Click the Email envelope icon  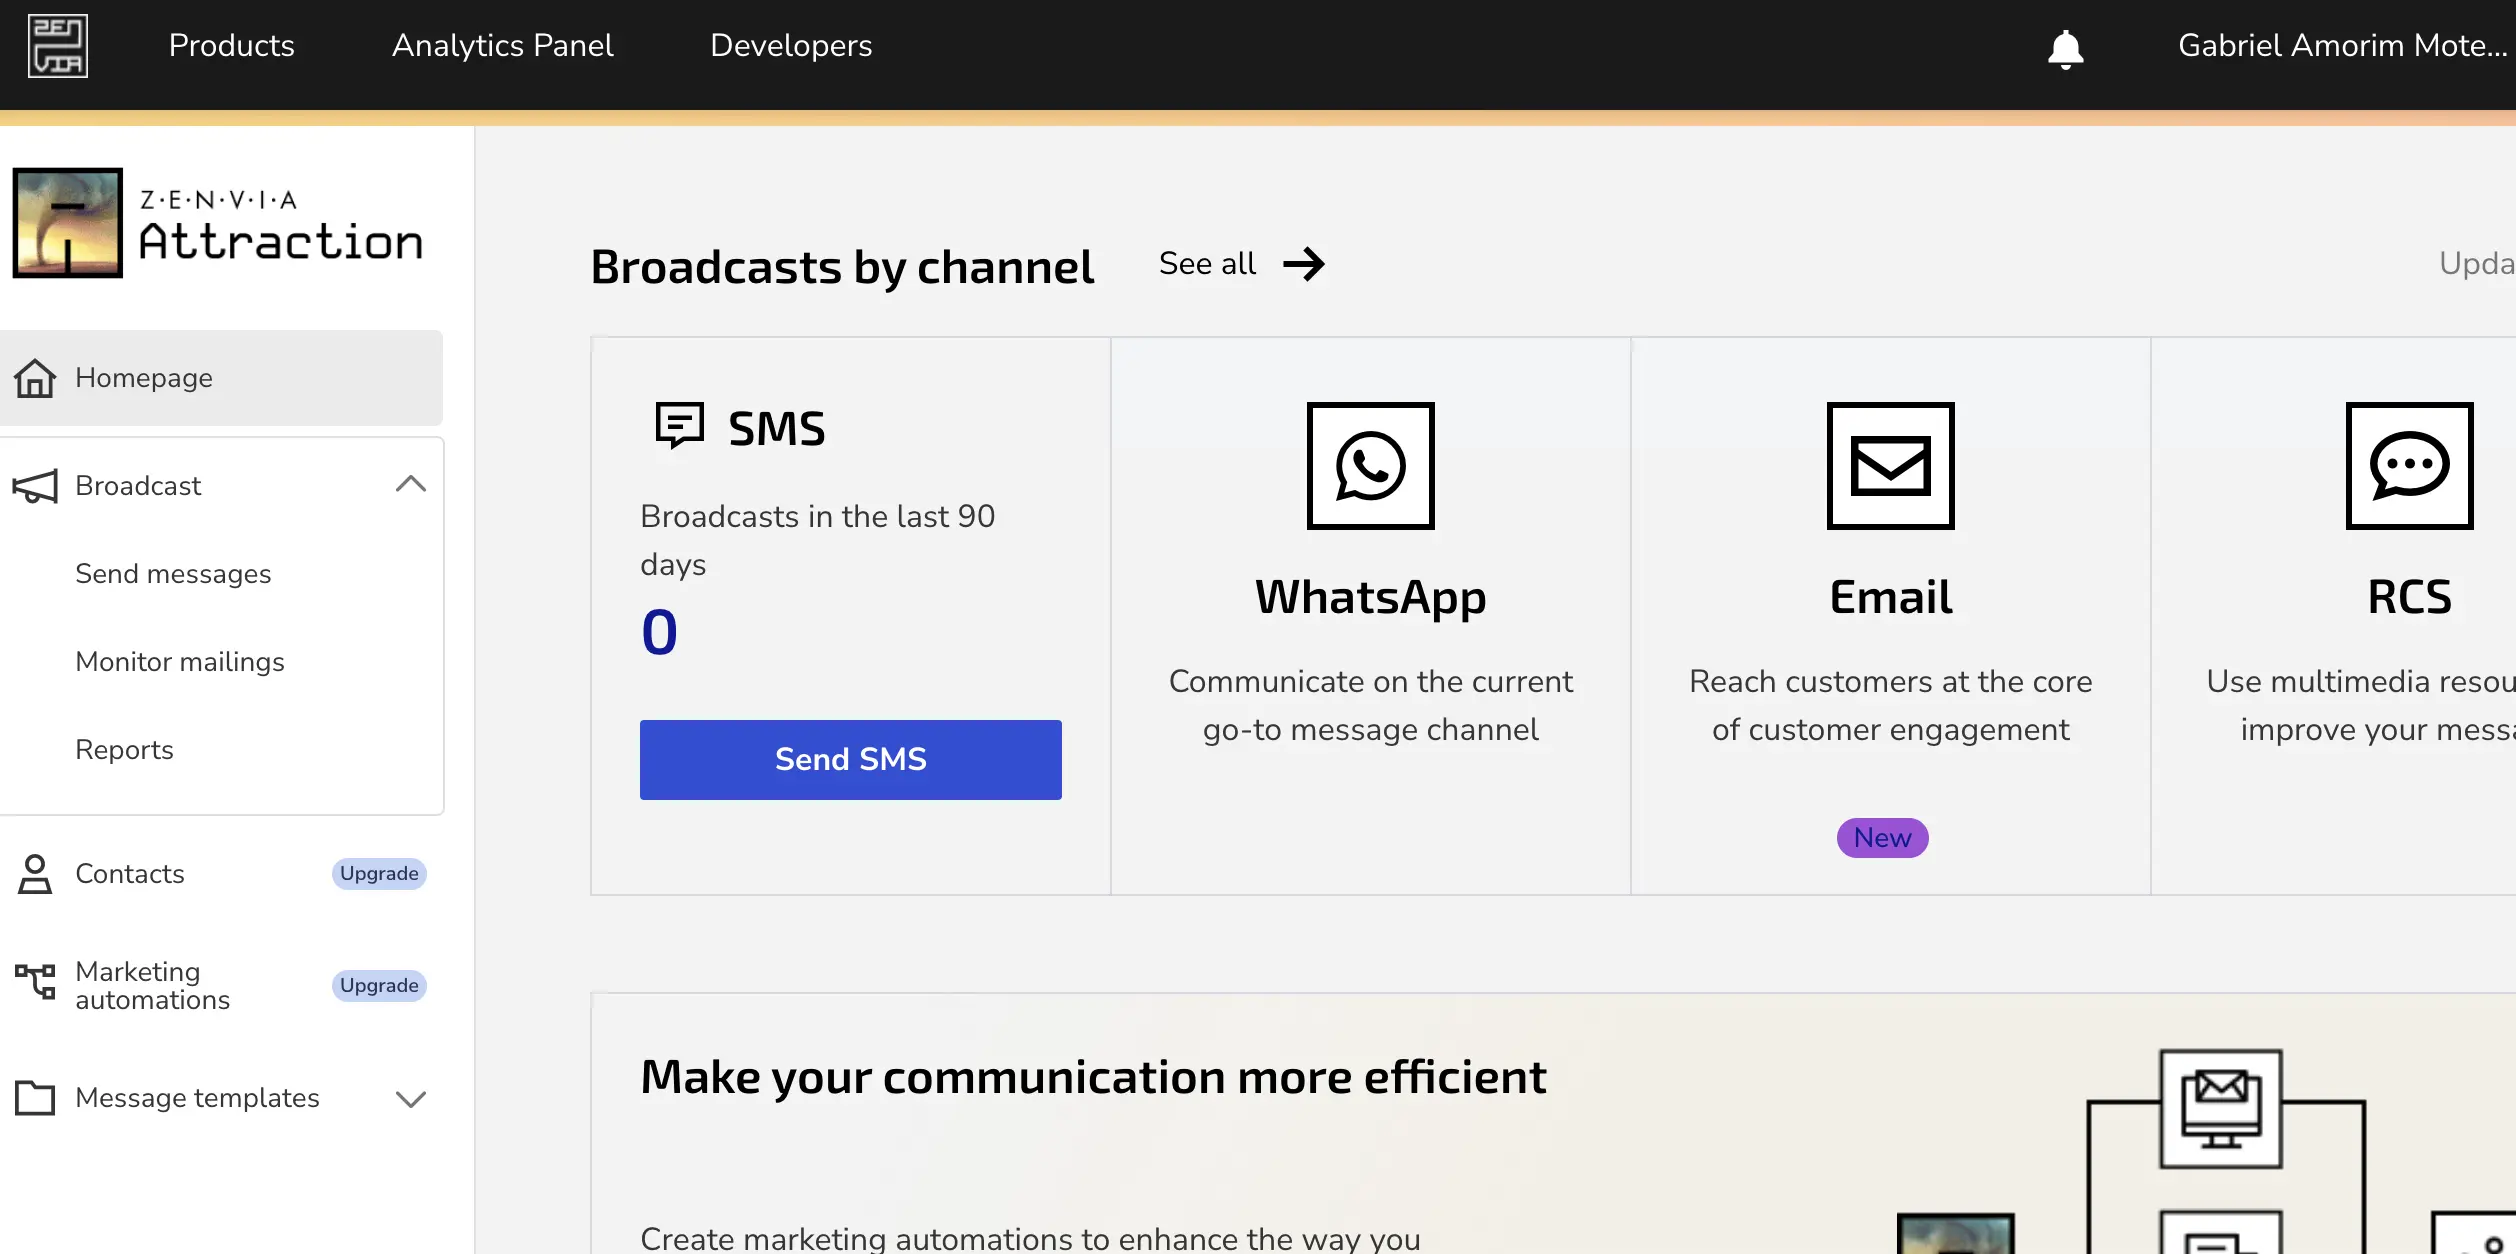1890,466
